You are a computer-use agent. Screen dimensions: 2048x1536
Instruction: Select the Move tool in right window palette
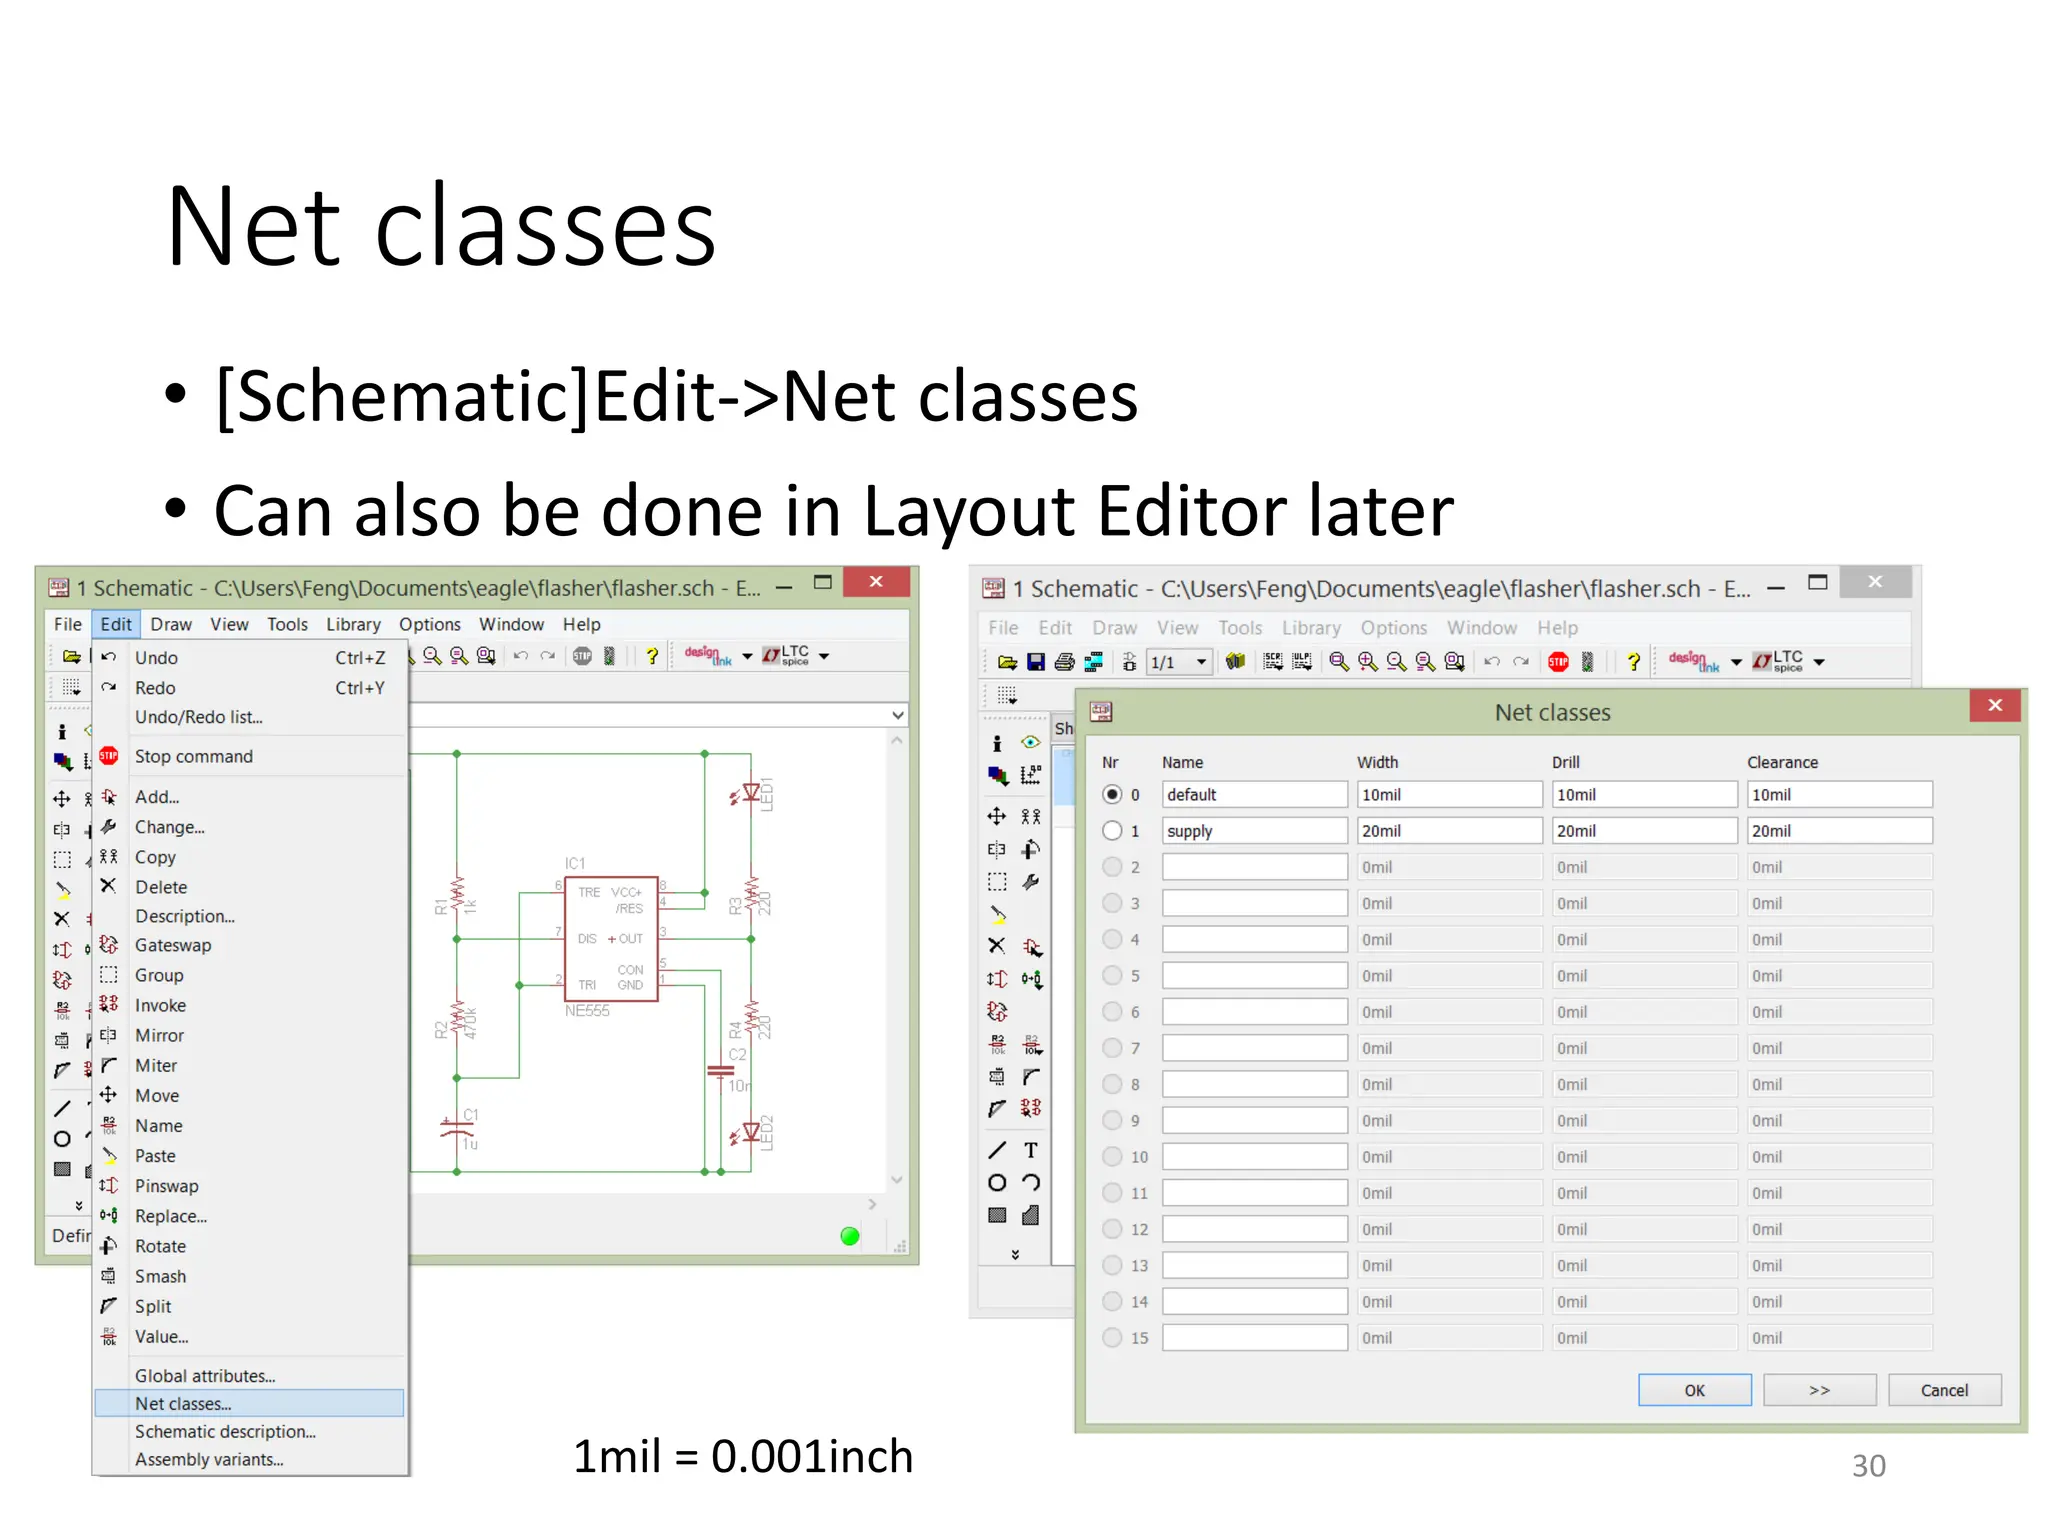pyautogui.click(x=997, y=816)
